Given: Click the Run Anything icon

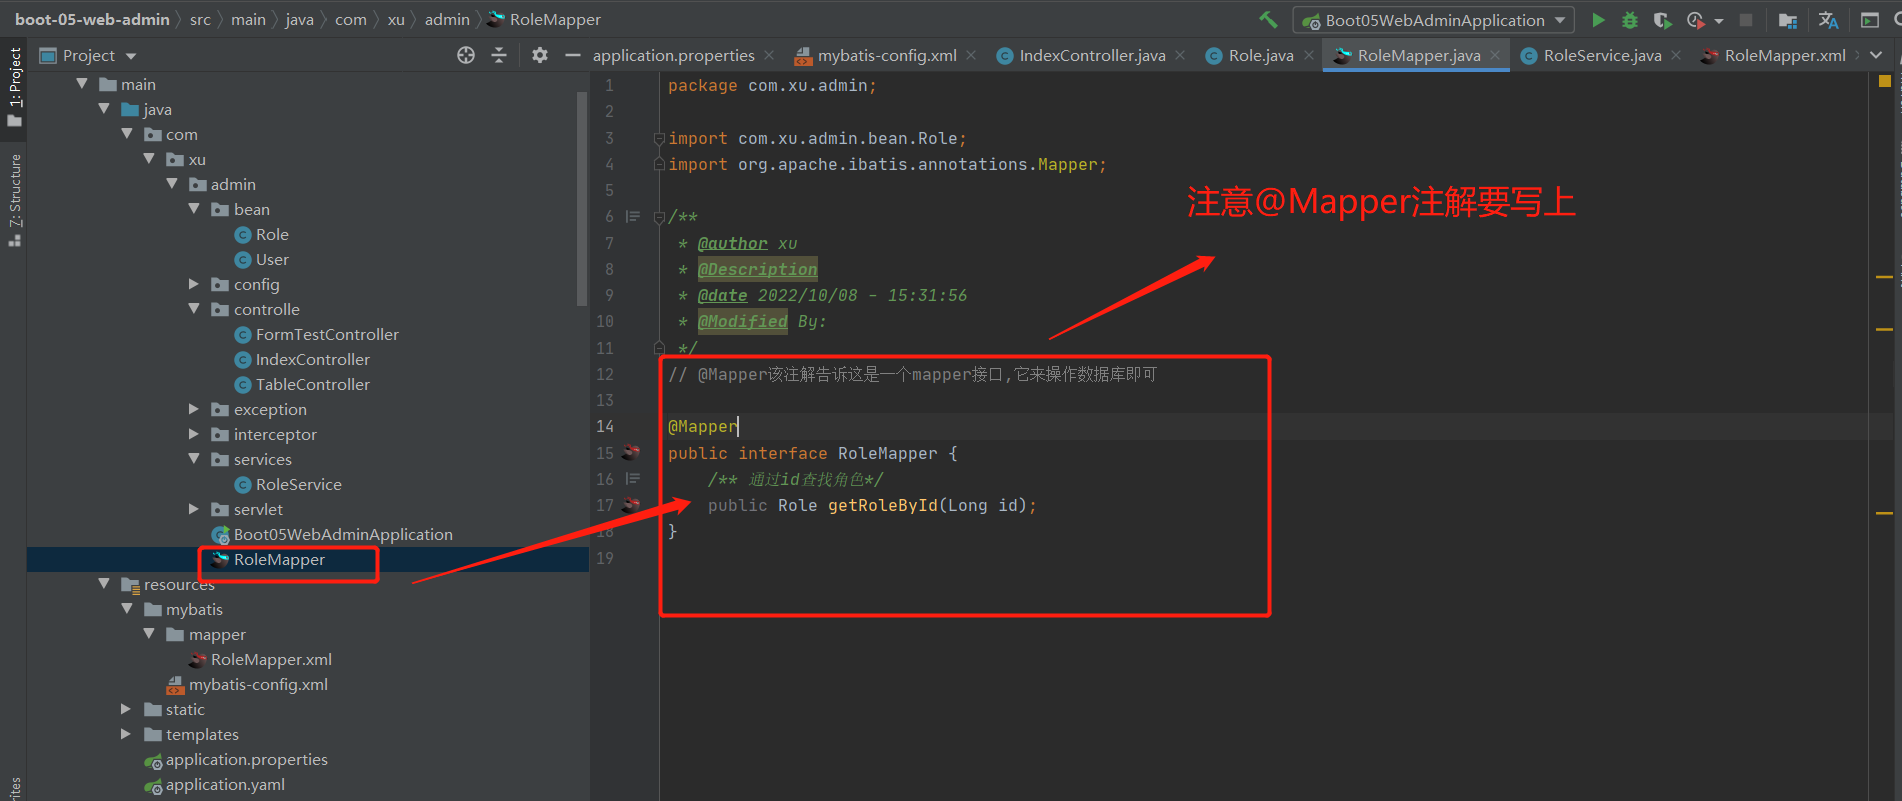Looking at the screenshot, I should [1870, 20].
